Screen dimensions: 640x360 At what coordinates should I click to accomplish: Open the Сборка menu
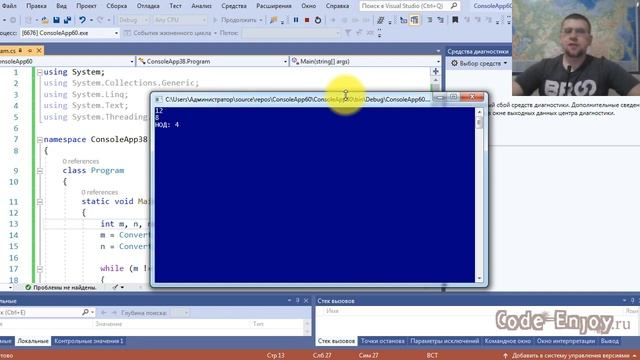pos(116,6)
